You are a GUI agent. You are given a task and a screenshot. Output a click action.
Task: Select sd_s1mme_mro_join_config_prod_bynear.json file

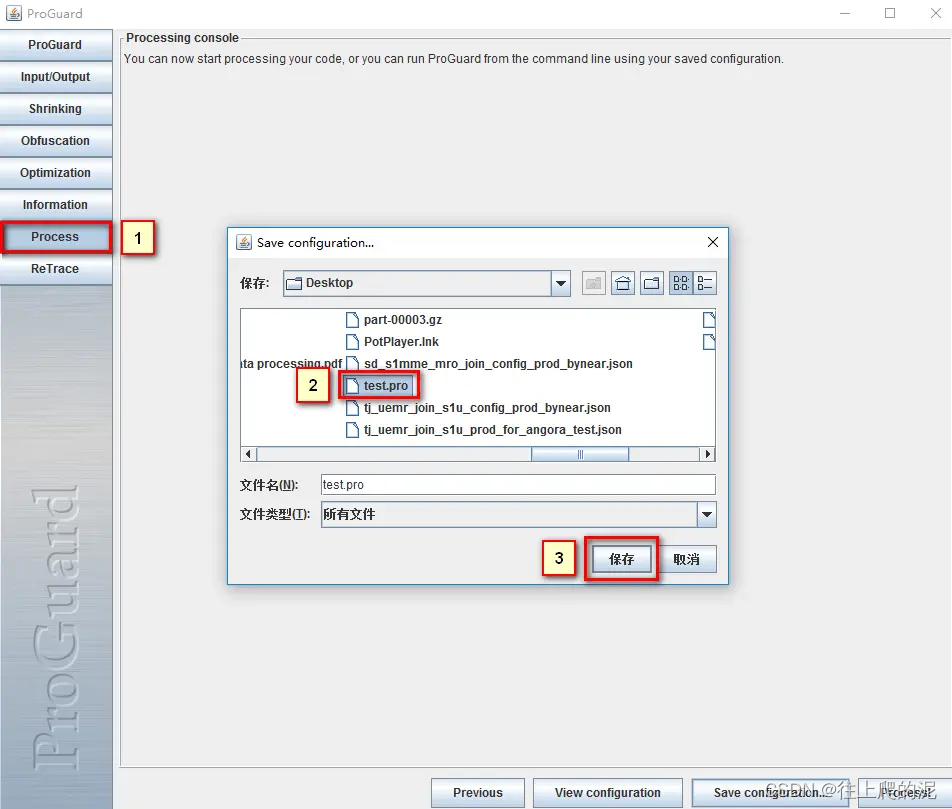click(489, 364)
